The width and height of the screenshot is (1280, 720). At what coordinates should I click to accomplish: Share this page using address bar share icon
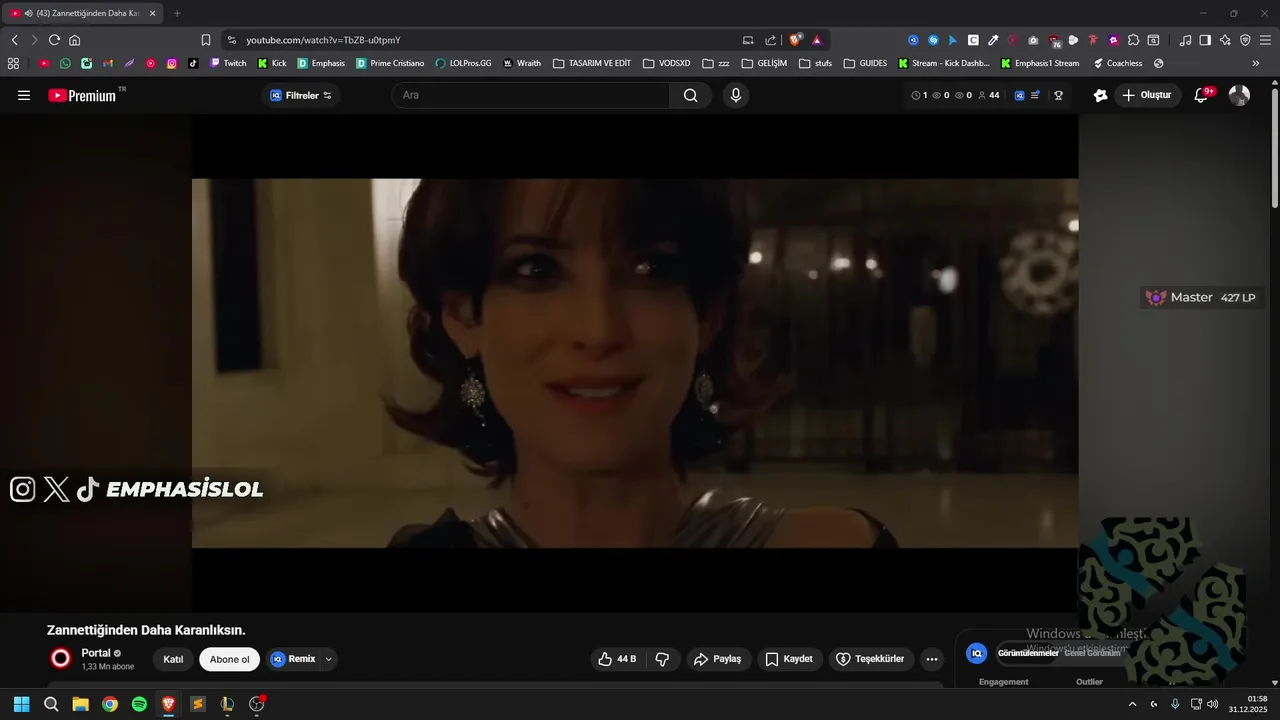pos(770,40)
